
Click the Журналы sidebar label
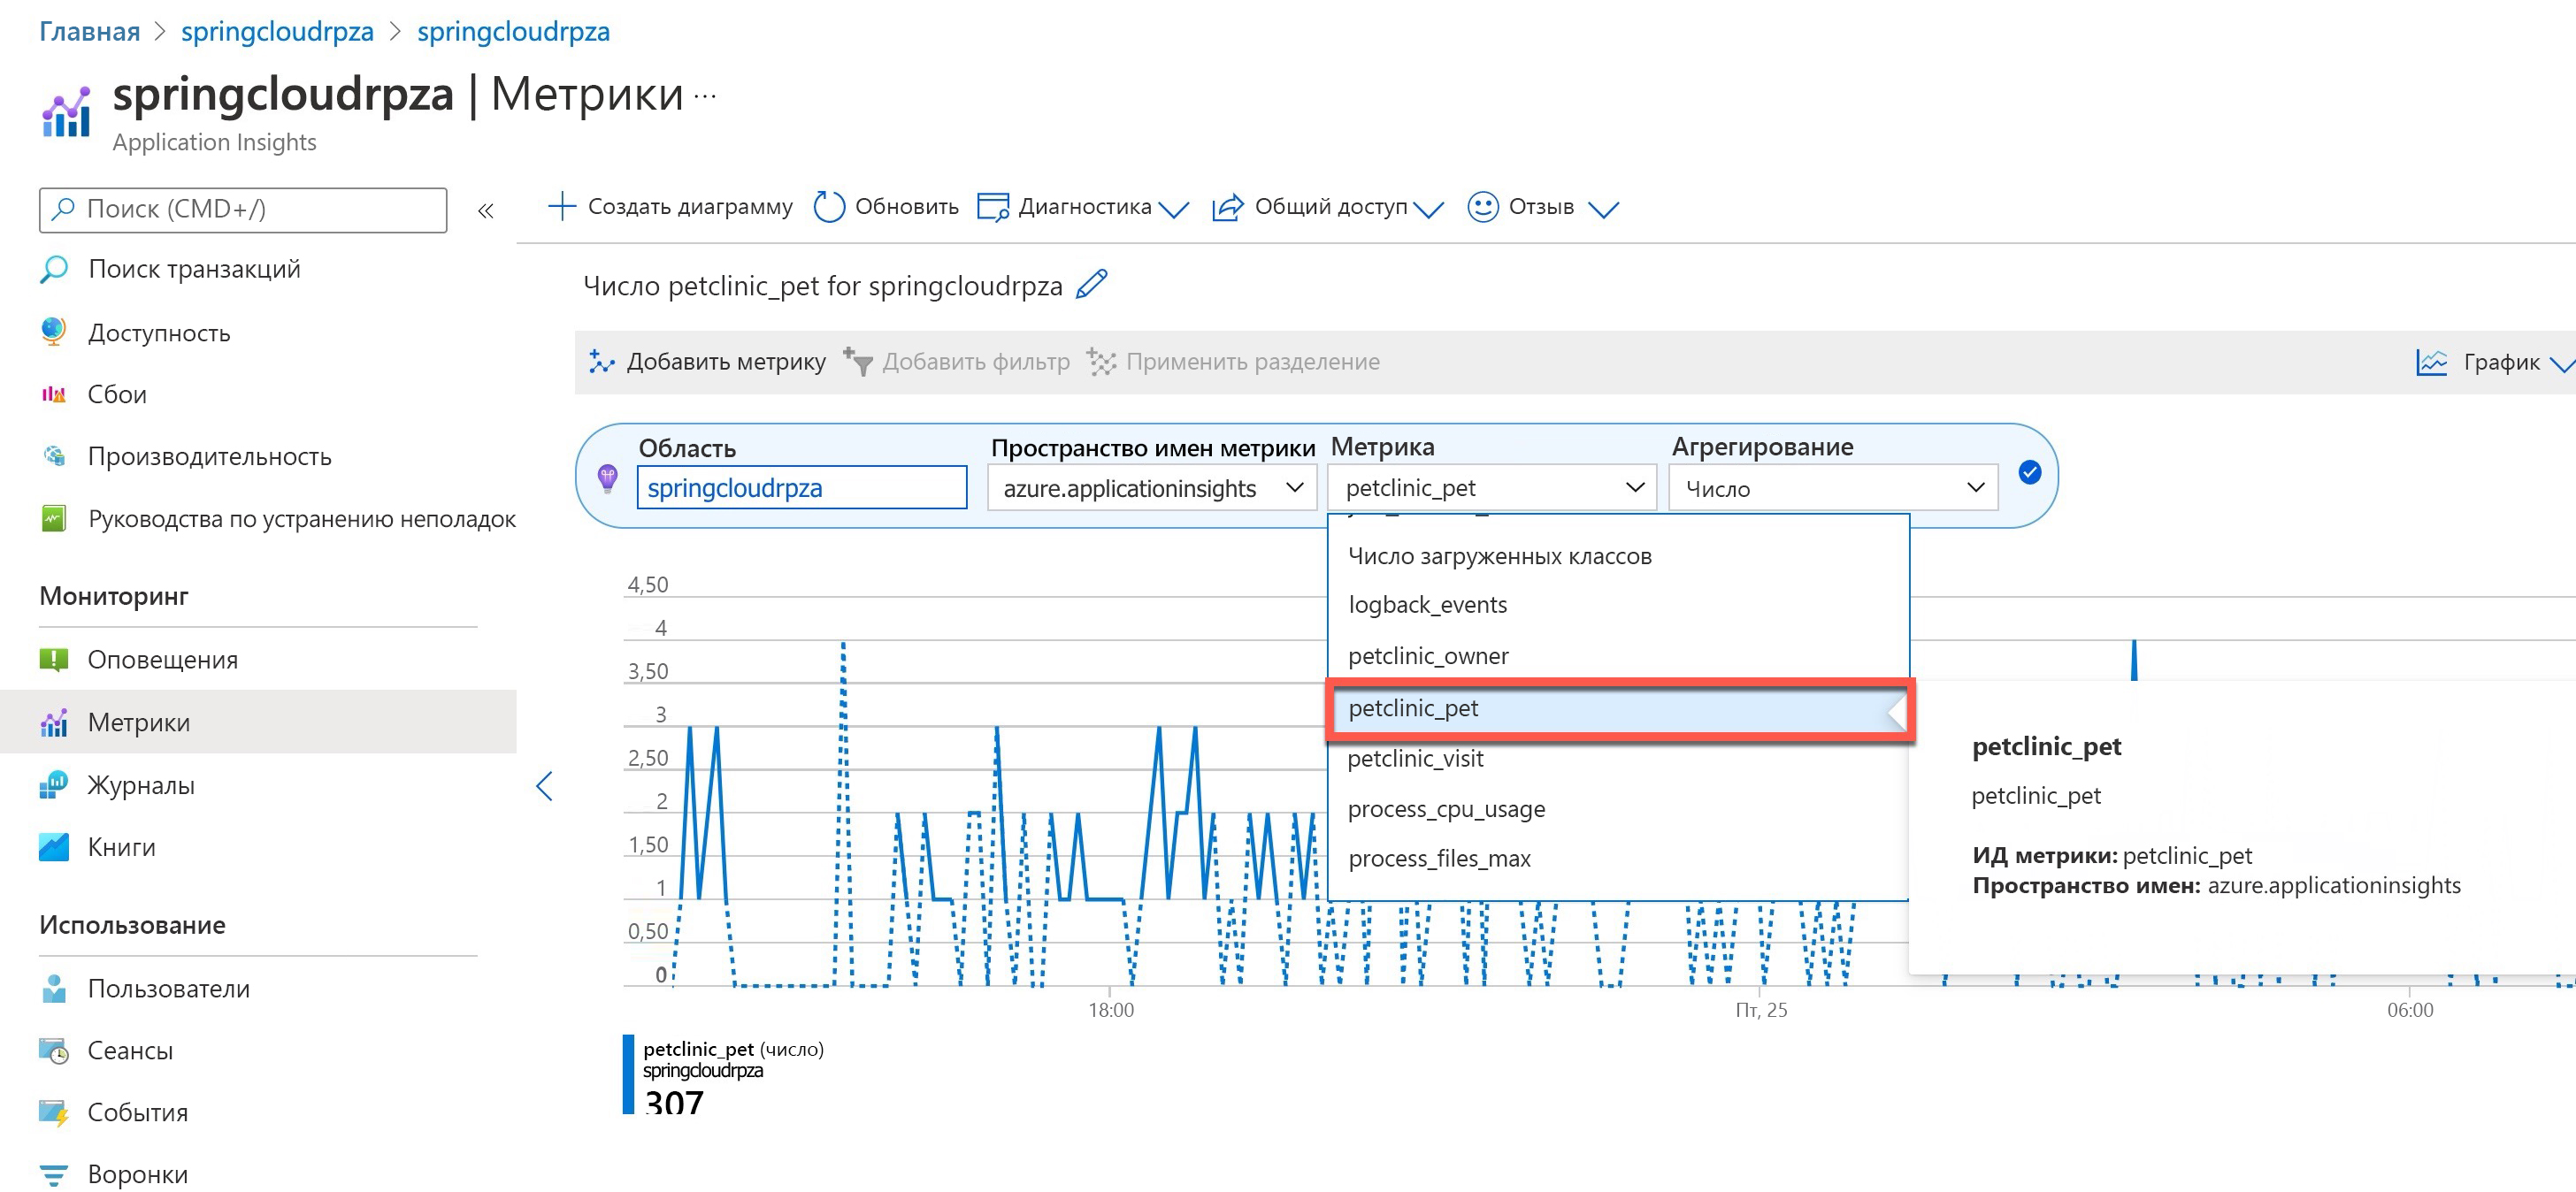[x=141, y=785]
